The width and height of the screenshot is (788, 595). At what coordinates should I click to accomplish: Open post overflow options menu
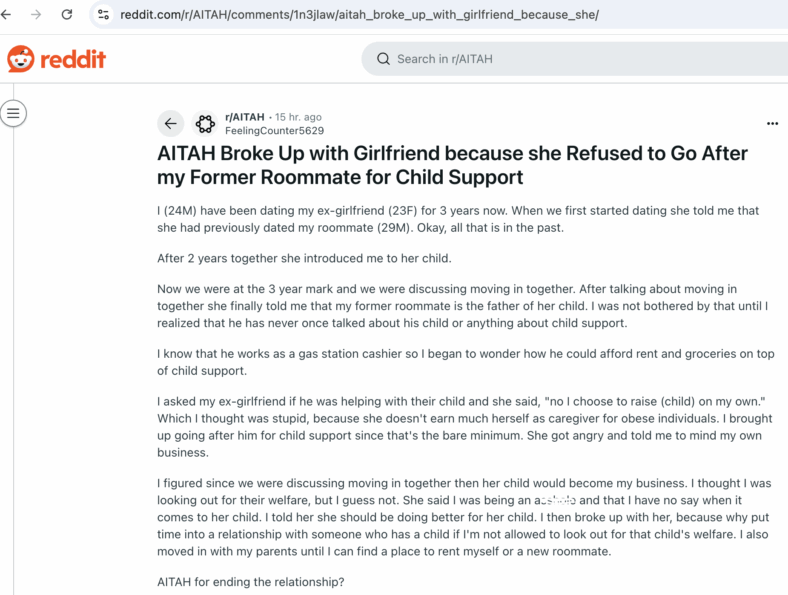772,123
